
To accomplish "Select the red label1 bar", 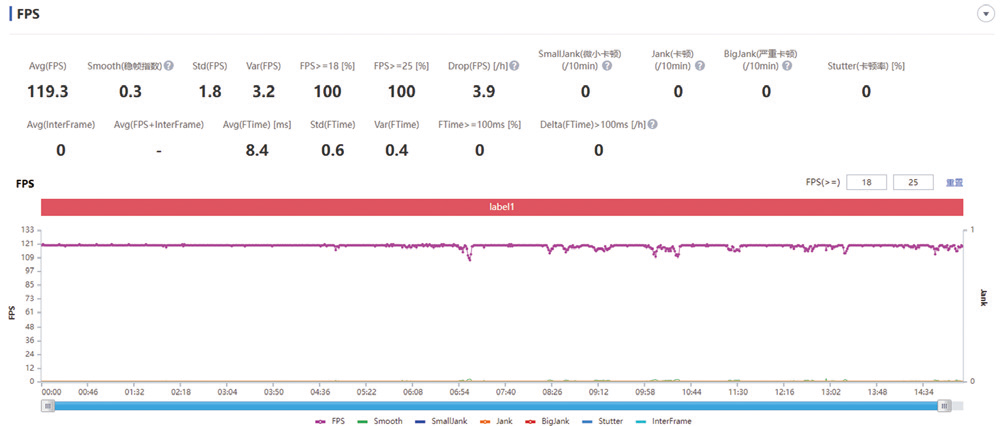I will (502, 207).
